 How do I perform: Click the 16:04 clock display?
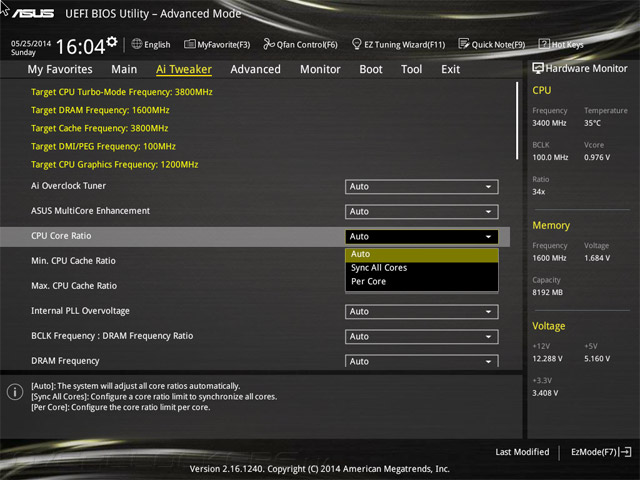80,46
